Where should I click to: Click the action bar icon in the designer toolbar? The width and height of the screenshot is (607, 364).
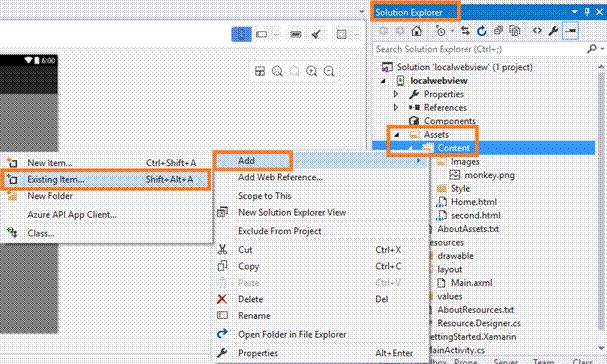(295, 34)
